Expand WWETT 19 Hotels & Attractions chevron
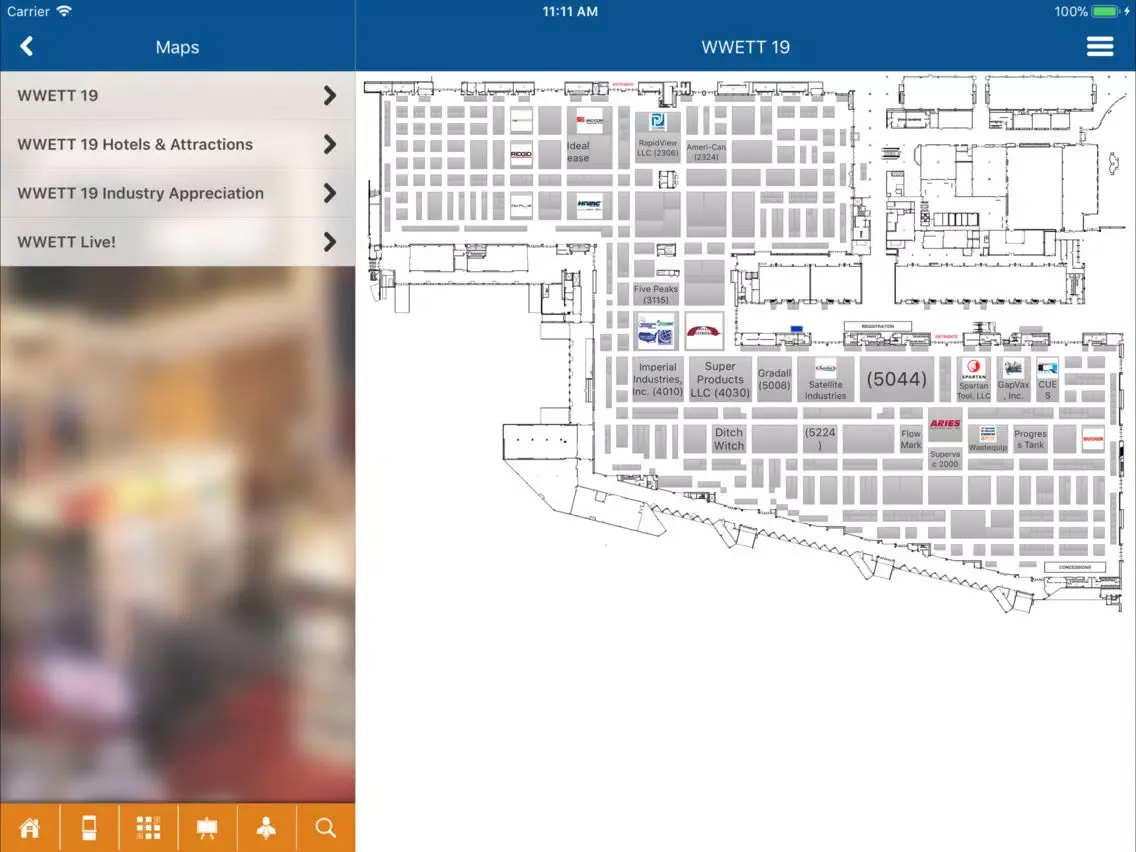The width and height of the screenshot is (1136, 852). [330, 144]
